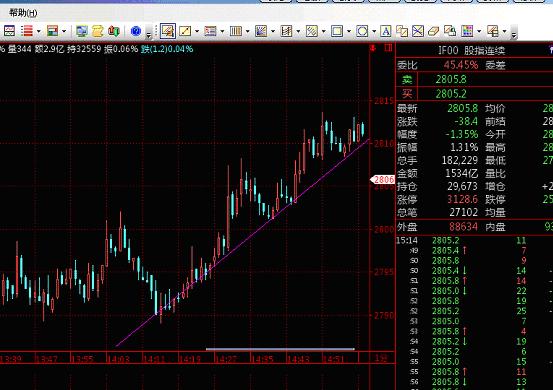This screenshot has width=553, height=390.
Task: Select the trend line drawing tool
Action: [x=185, y=31]
